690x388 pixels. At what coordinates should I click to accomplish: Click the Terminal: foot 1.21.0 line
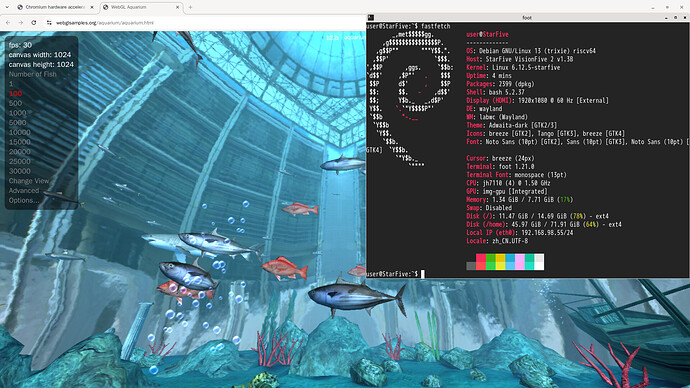[x=500, y=166]
